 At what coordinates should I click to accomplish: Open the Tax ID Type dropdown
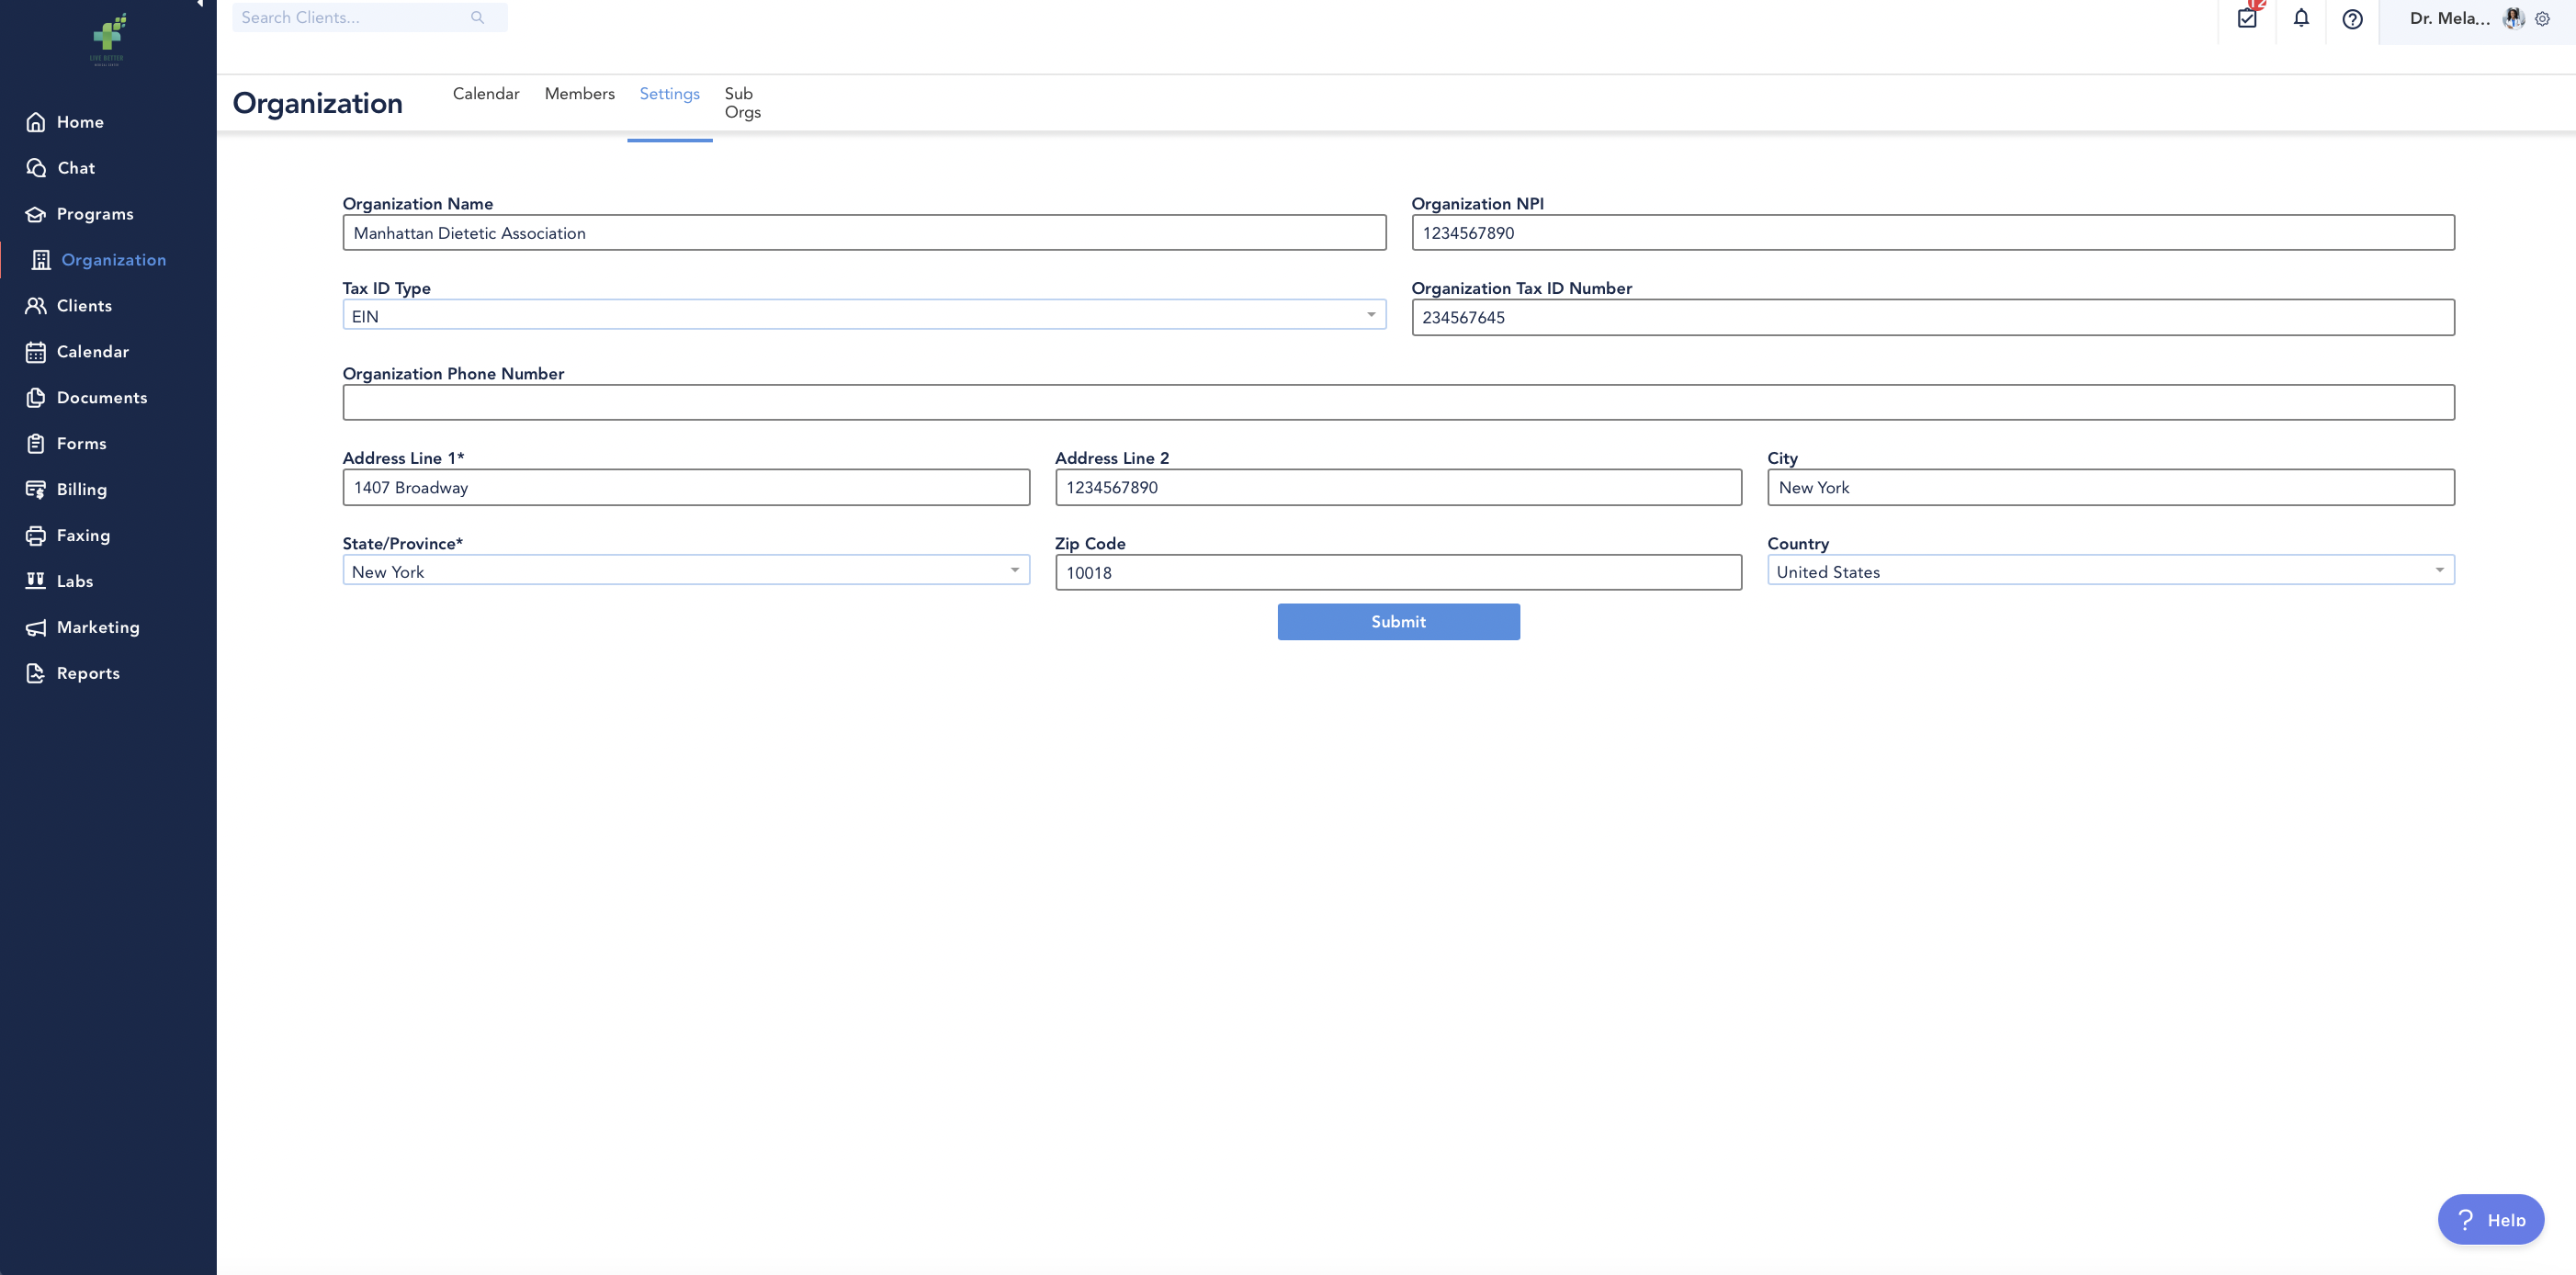coord(1371,314)
